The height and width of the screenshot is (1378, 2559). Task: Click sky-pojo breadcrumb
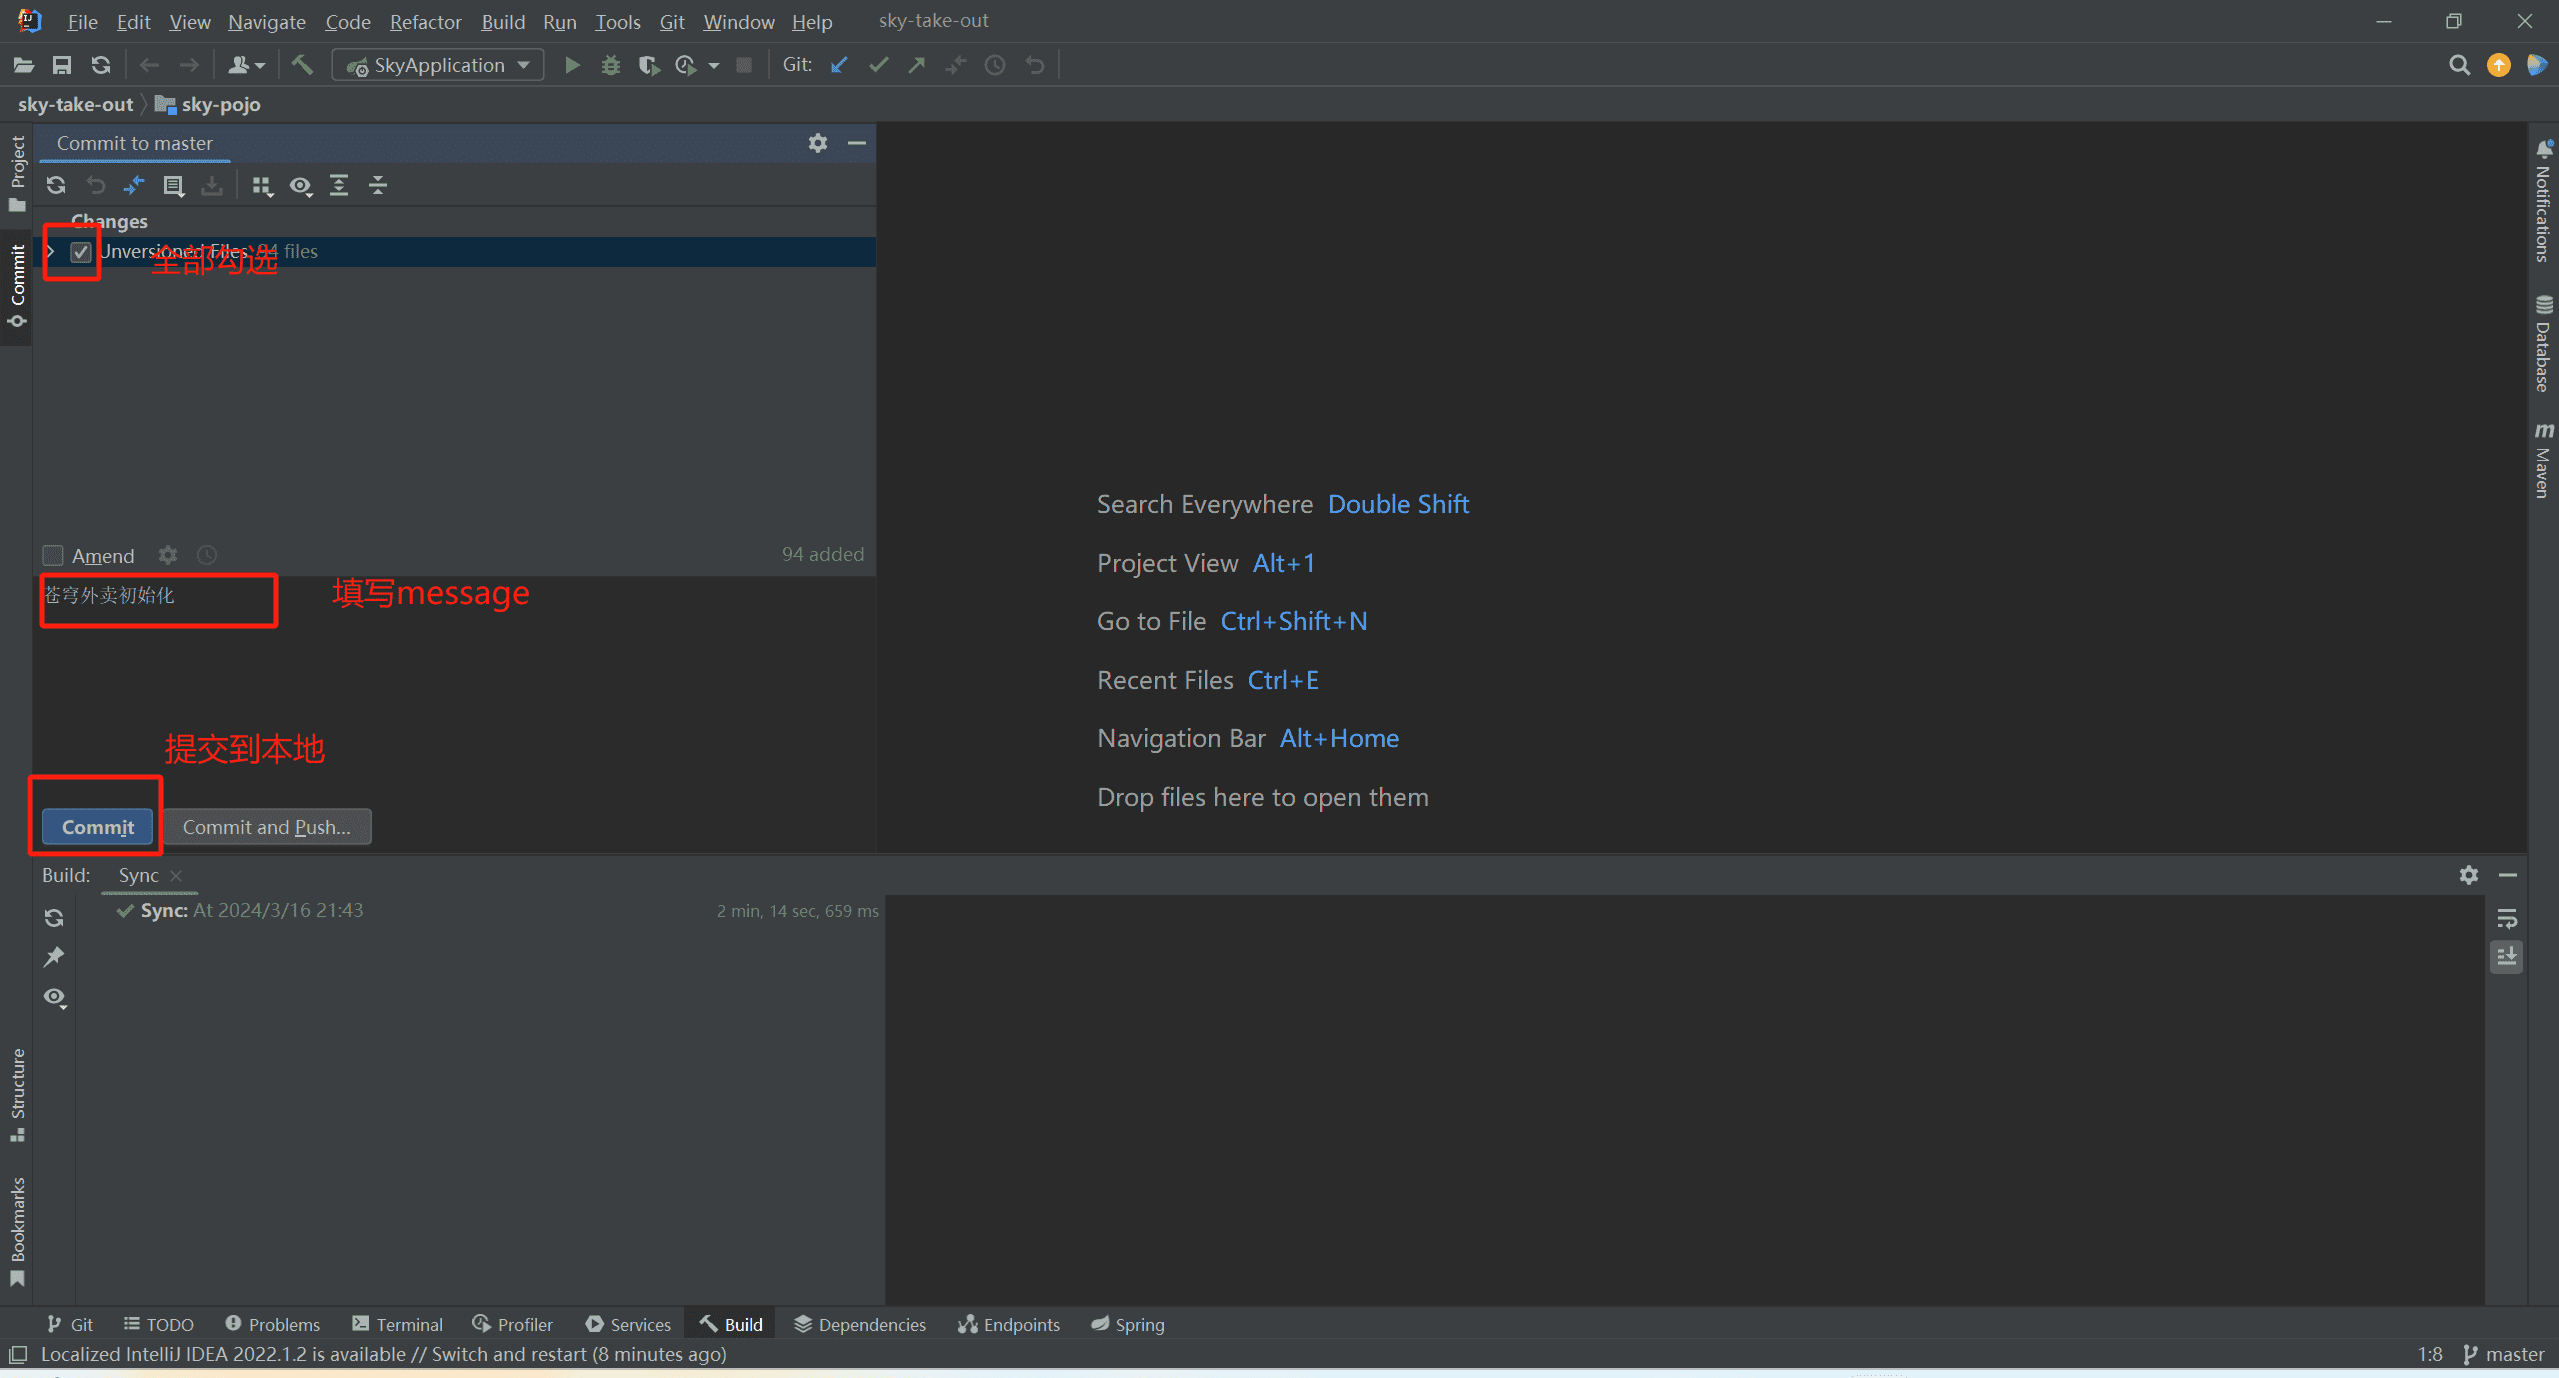point(208,104)
